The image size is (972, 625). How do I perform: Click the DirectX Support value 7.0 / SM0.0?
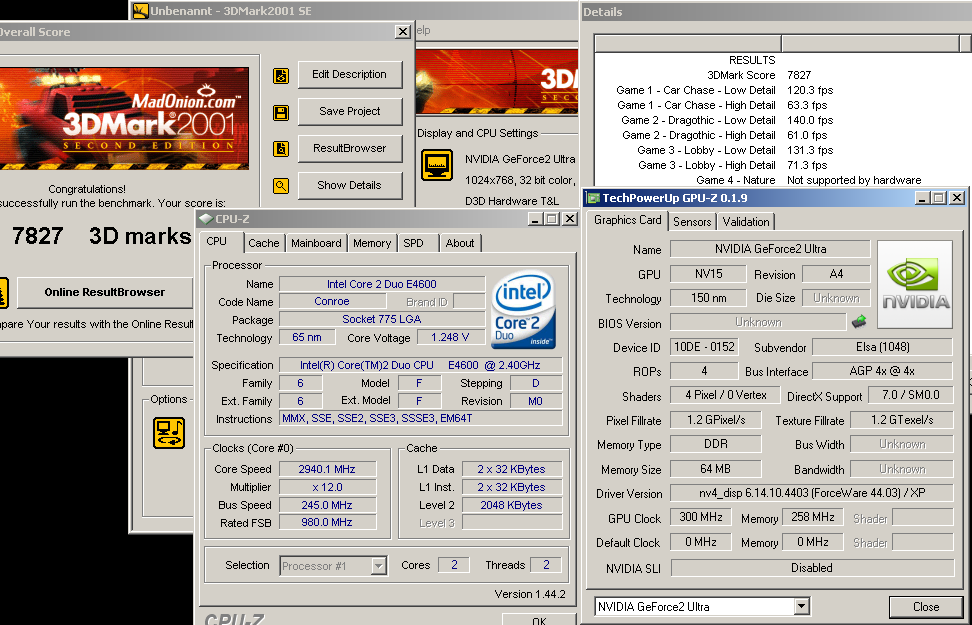click(x=911, y=395)
